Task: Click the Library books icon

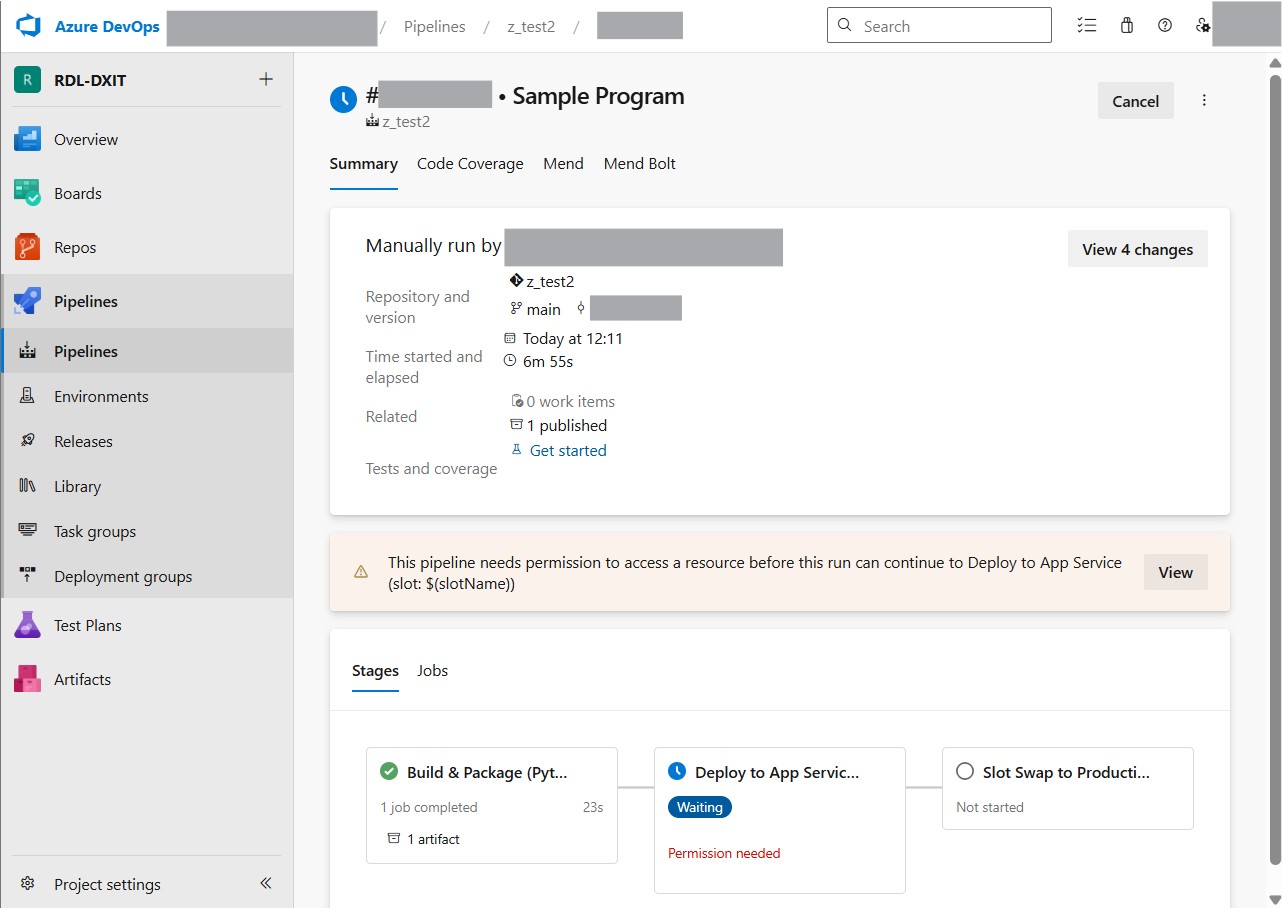Action: pos(28,487)
